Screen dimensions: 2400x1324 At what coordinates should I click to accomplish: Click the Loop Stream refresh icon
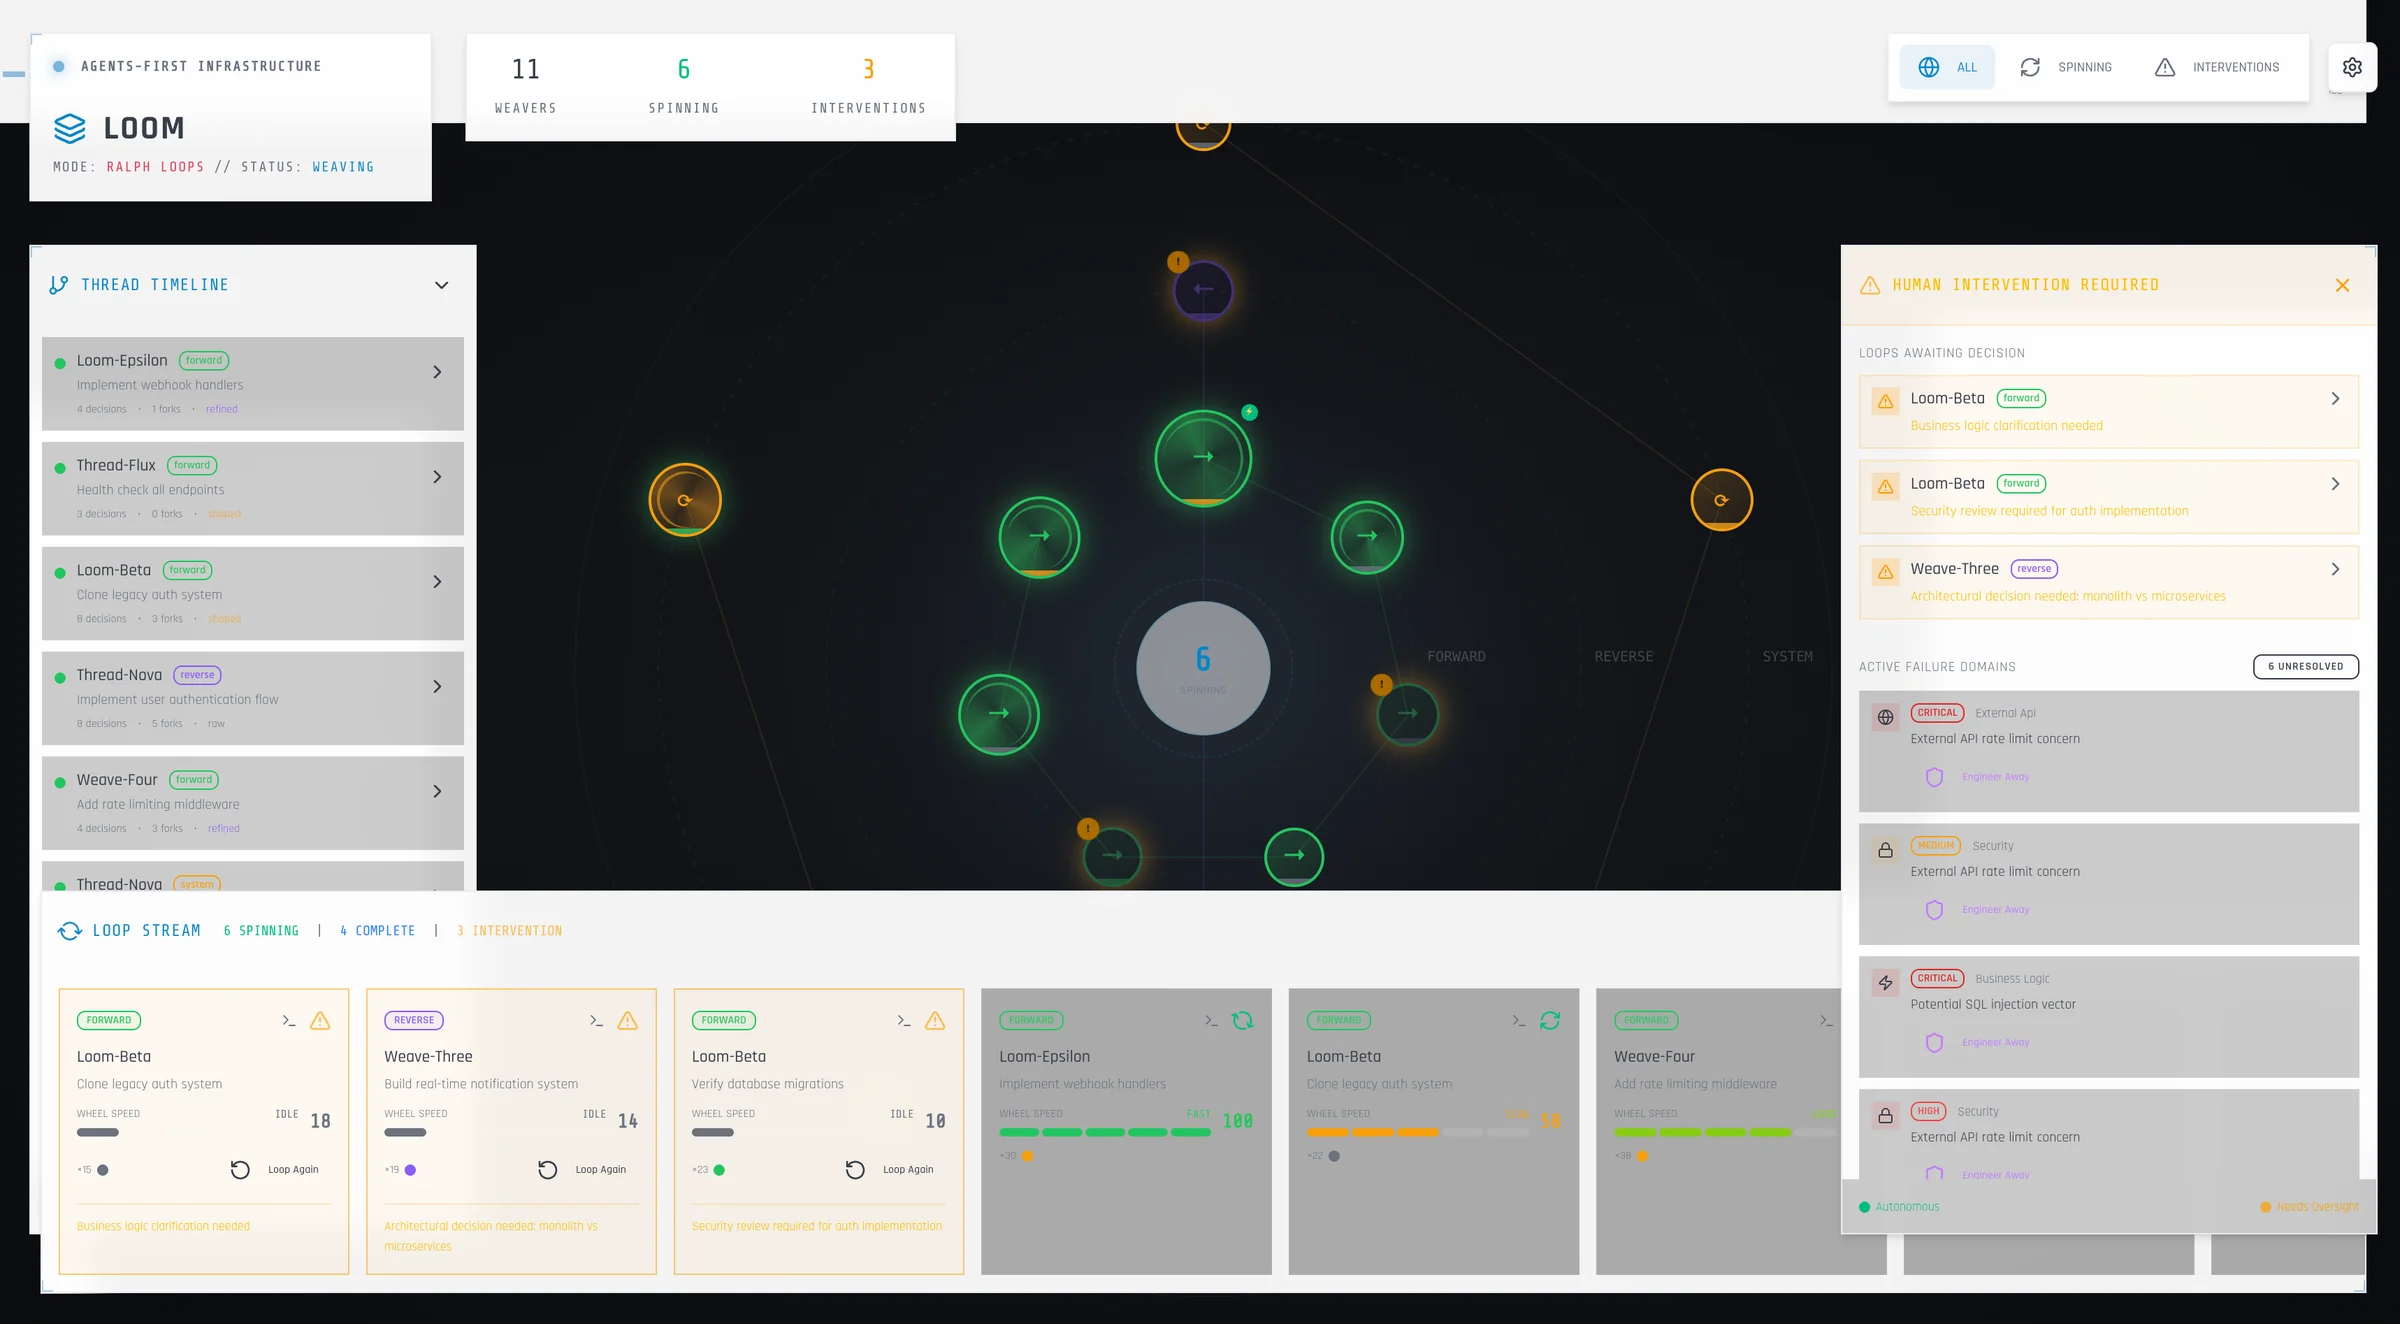point(69,931)
